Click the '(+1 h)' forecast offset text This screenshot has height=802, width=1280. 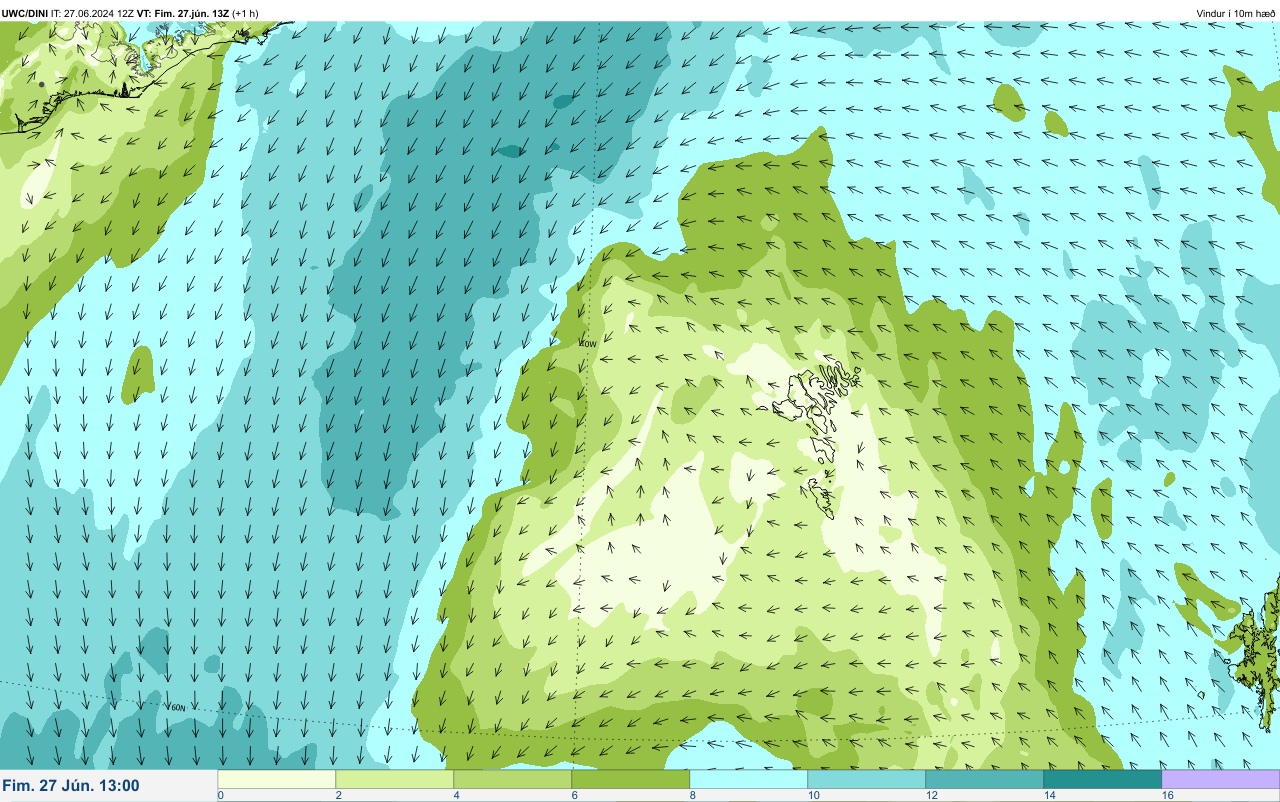point(246,13)
